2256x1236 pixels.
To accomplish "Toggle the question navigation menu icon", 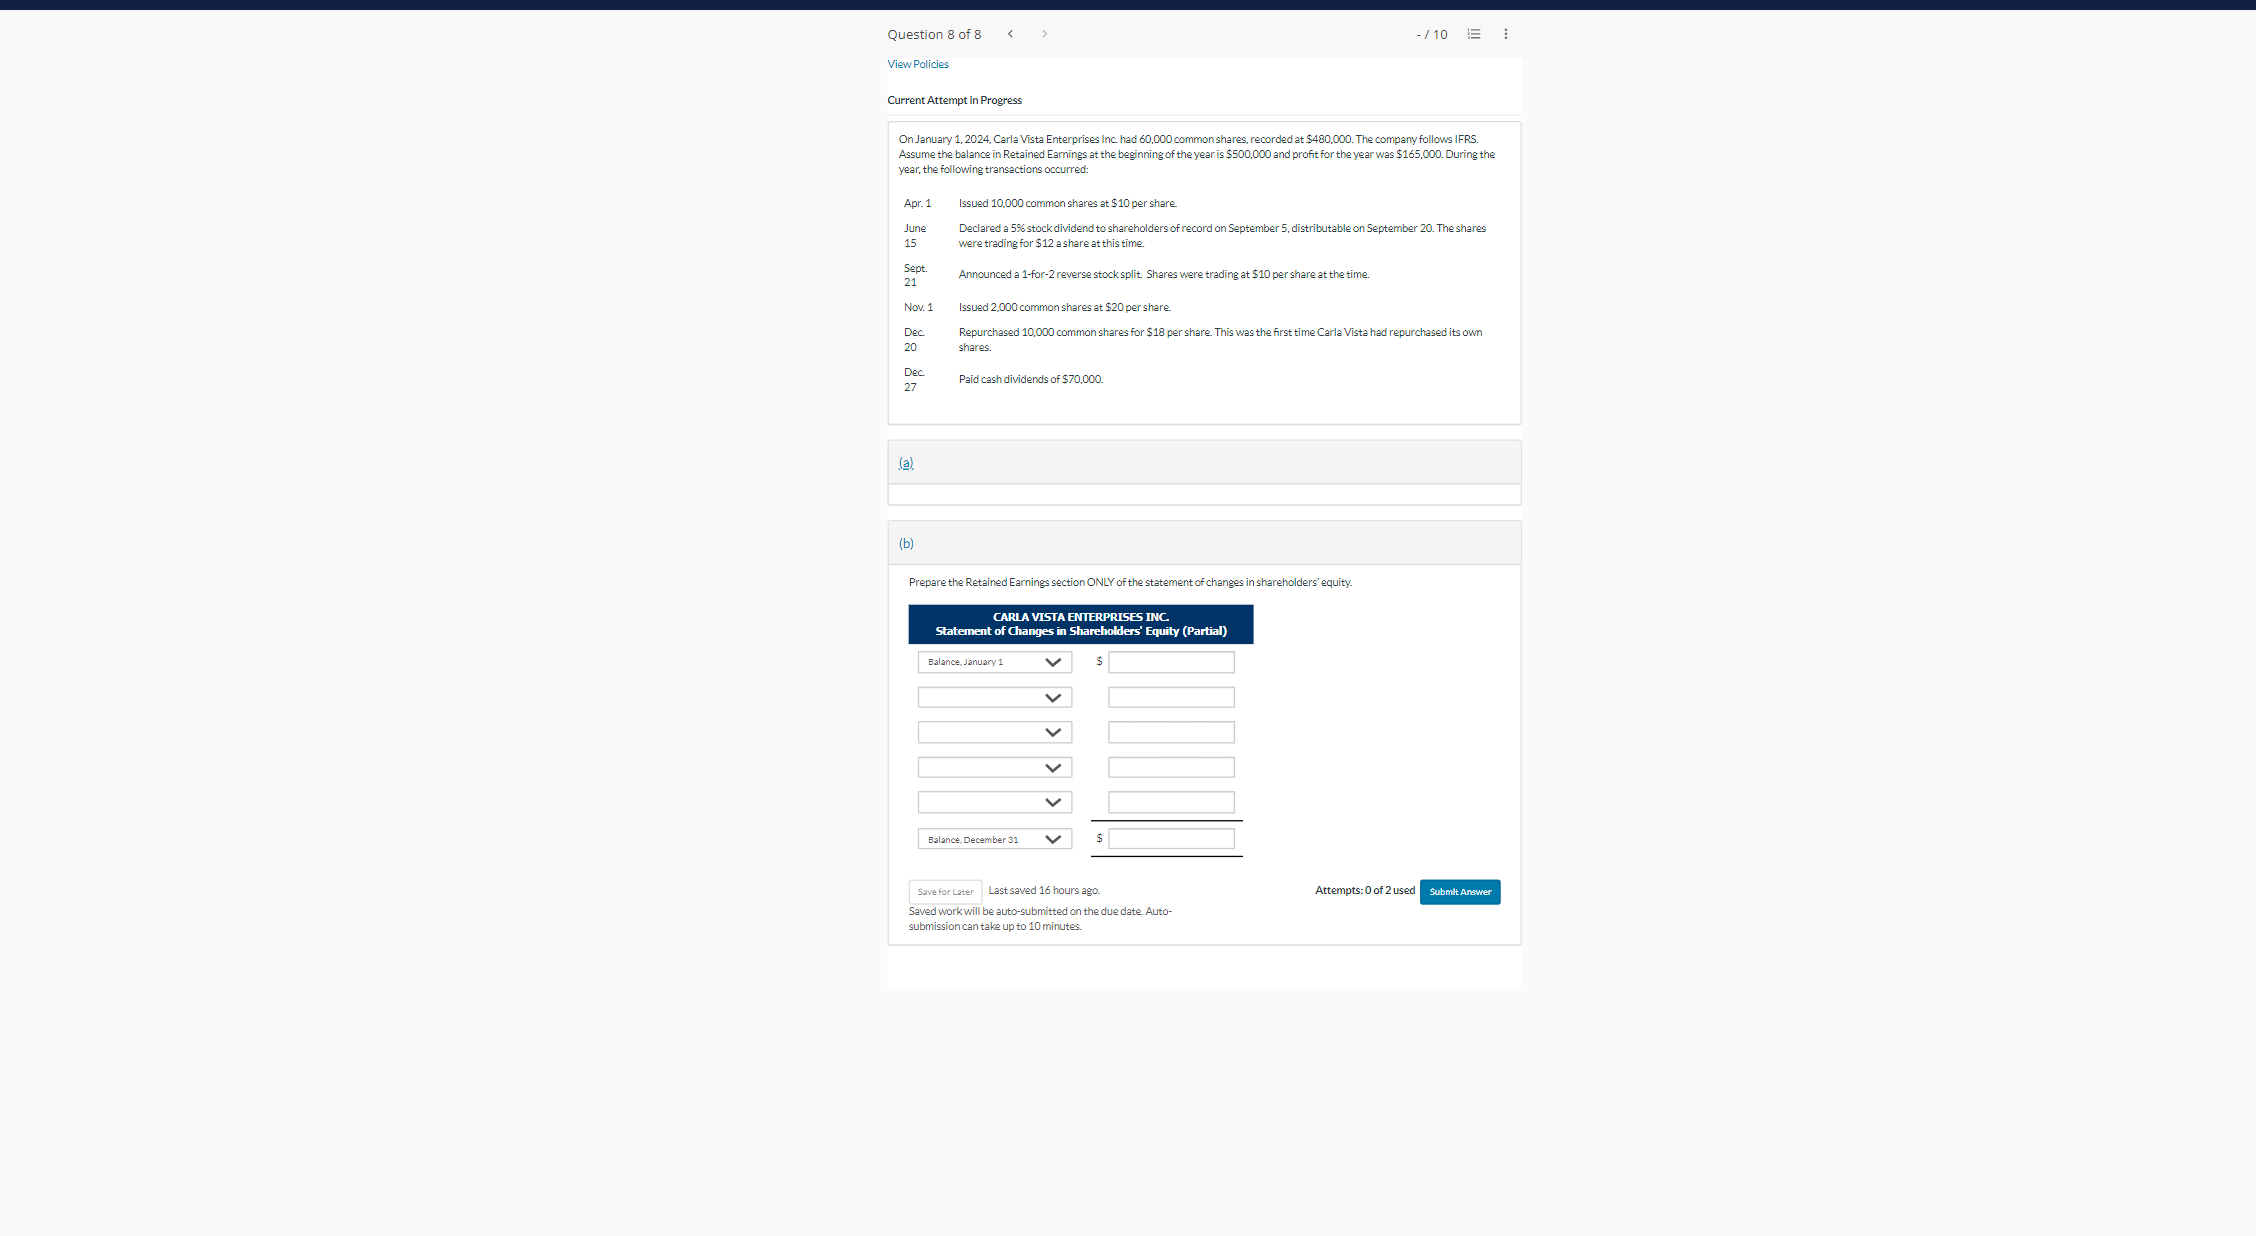I will point(1474,33).
